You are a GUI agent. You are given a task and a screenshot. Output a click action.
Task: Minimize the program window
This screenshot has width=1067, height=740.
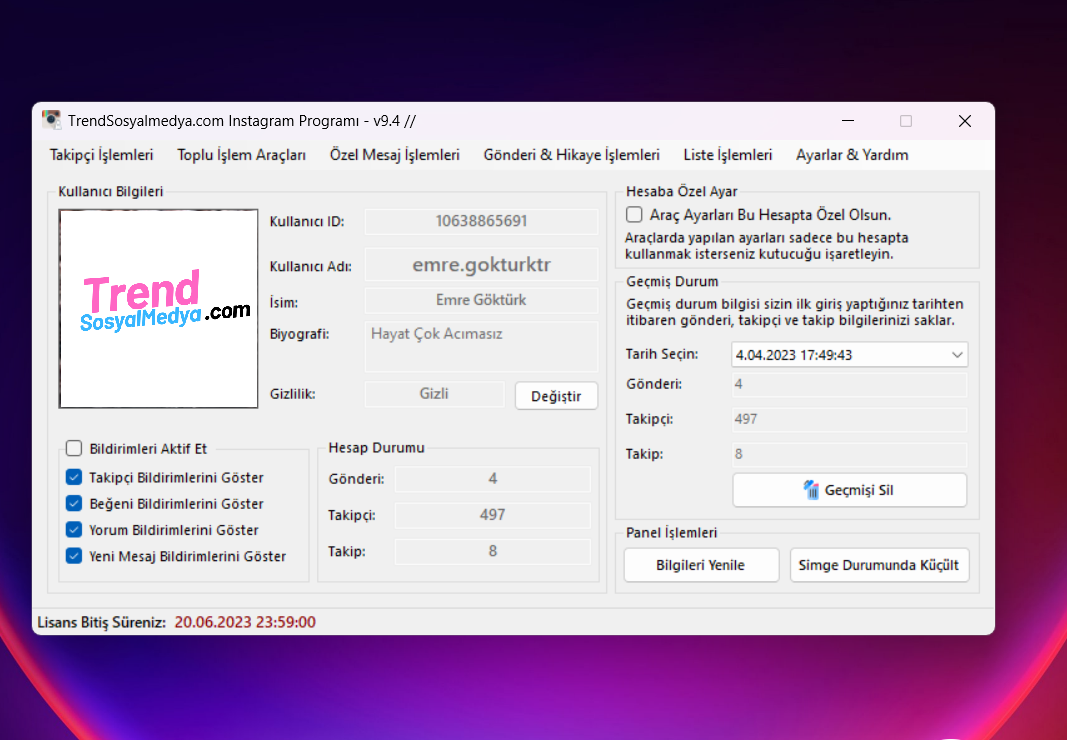point(847,121)
